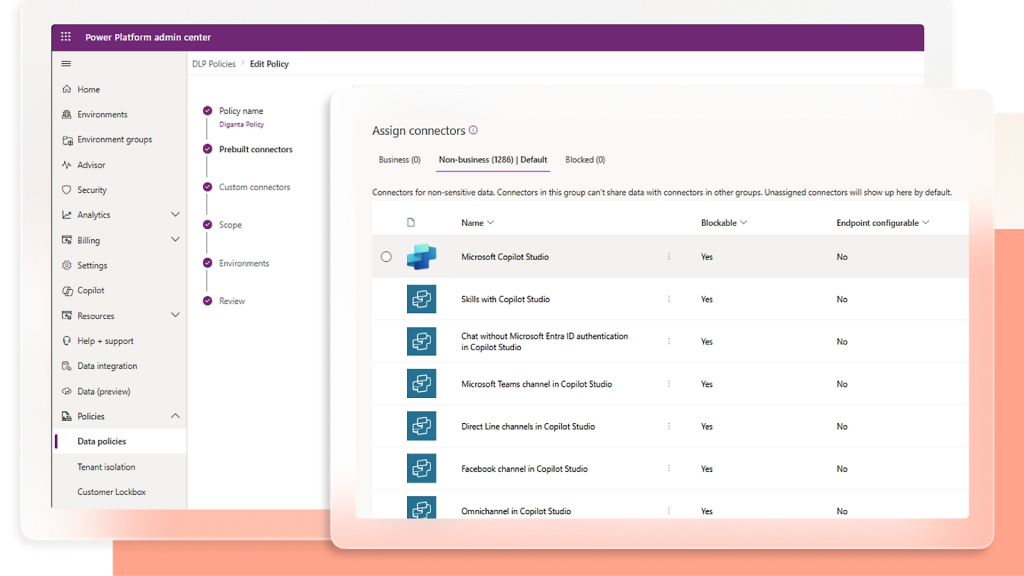Collapse the navigation hamburger menu
The height and width of the screenshot is (576, 1024).
pyautogui.click(x=66, y=63)
